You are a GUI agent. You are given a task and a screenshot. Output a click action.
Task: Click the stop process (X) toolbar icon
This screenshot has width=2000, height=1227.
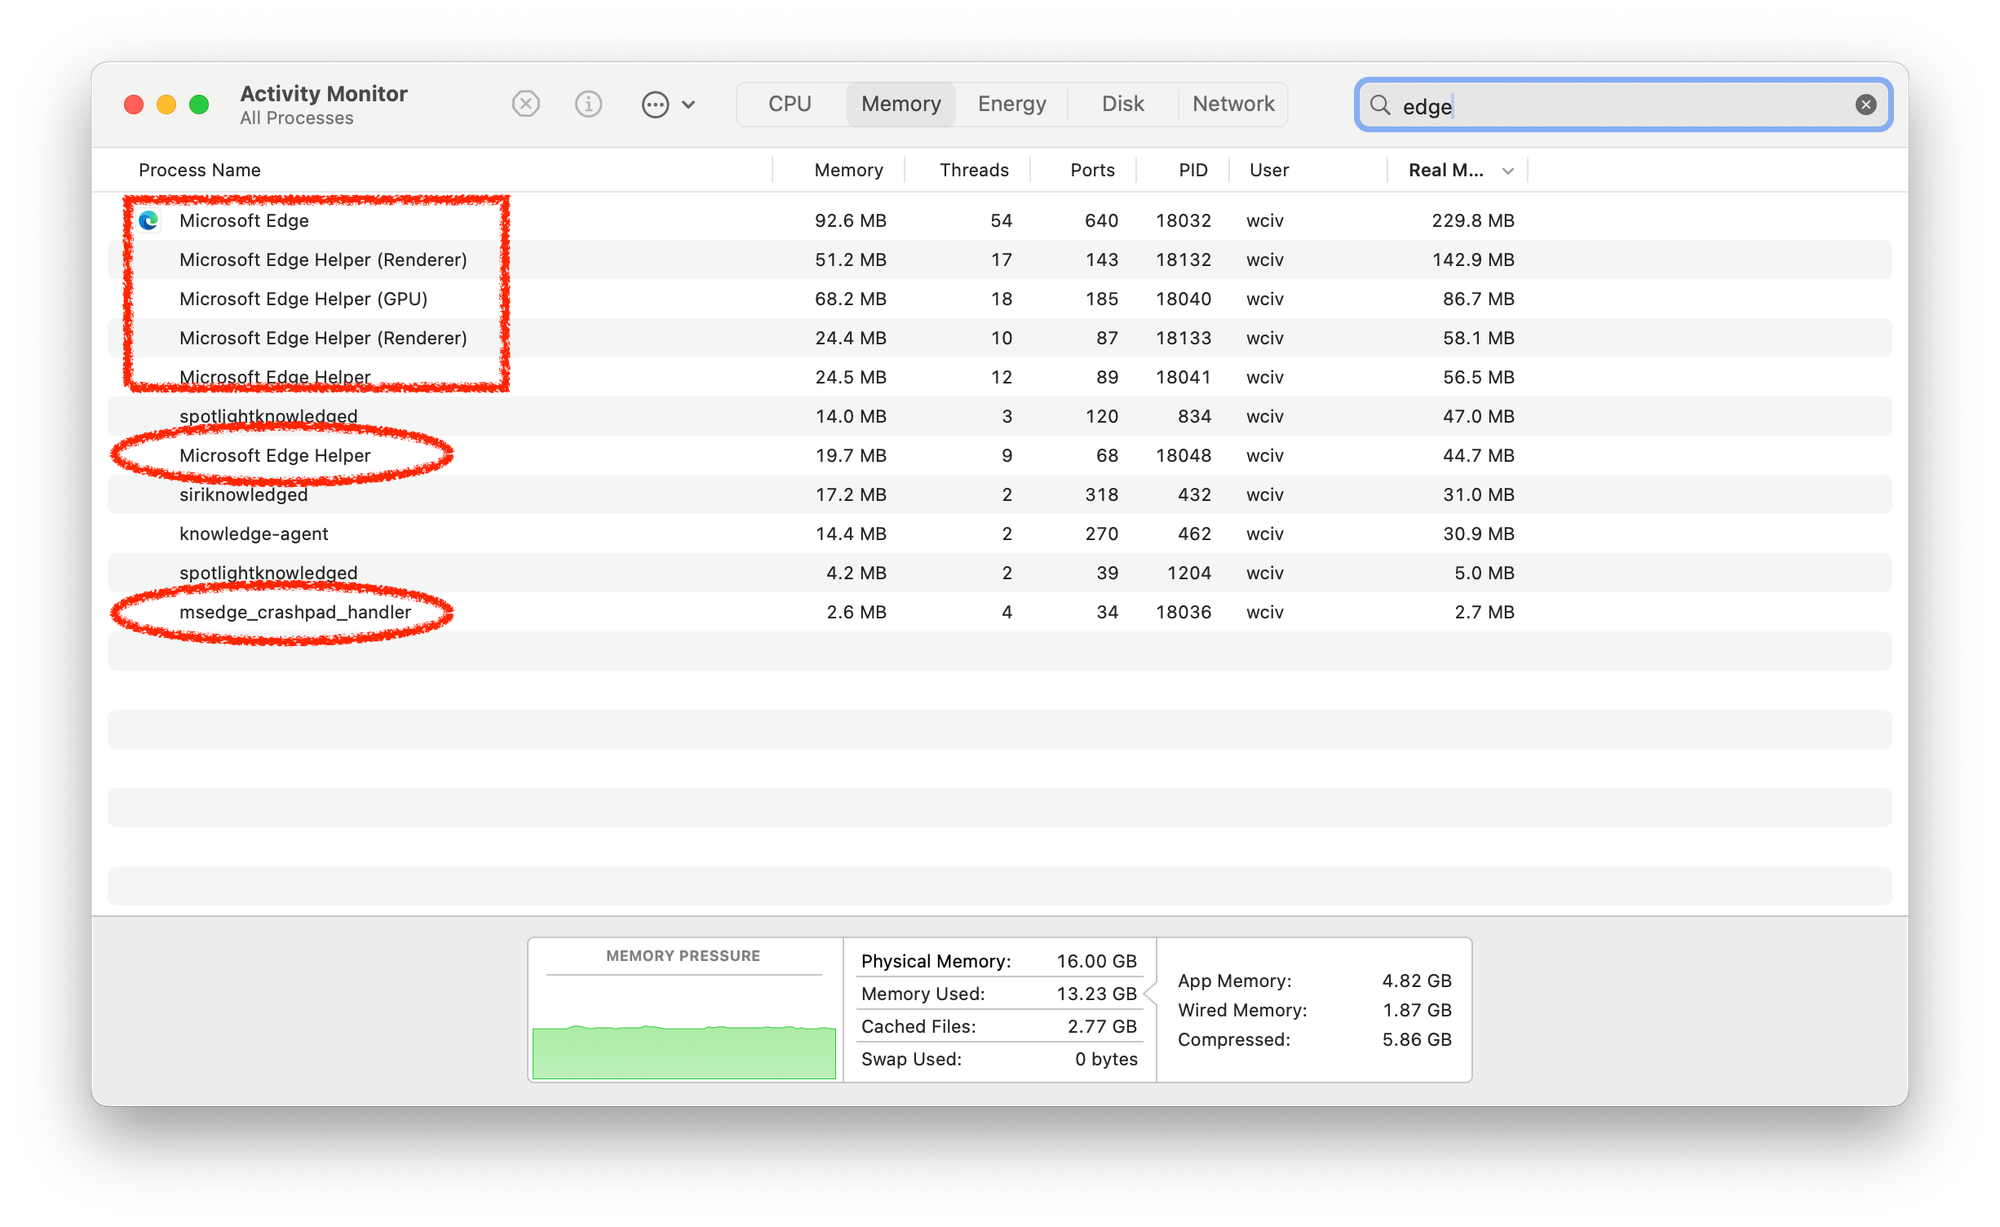[526, 104]
